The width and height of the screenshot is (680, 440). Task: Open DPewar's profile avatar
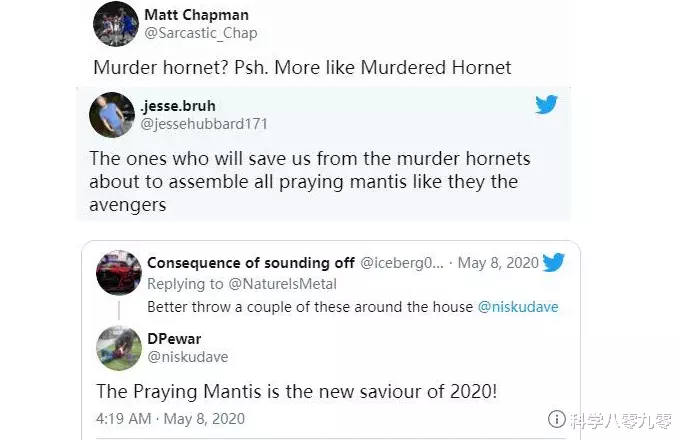pos(118,348)
